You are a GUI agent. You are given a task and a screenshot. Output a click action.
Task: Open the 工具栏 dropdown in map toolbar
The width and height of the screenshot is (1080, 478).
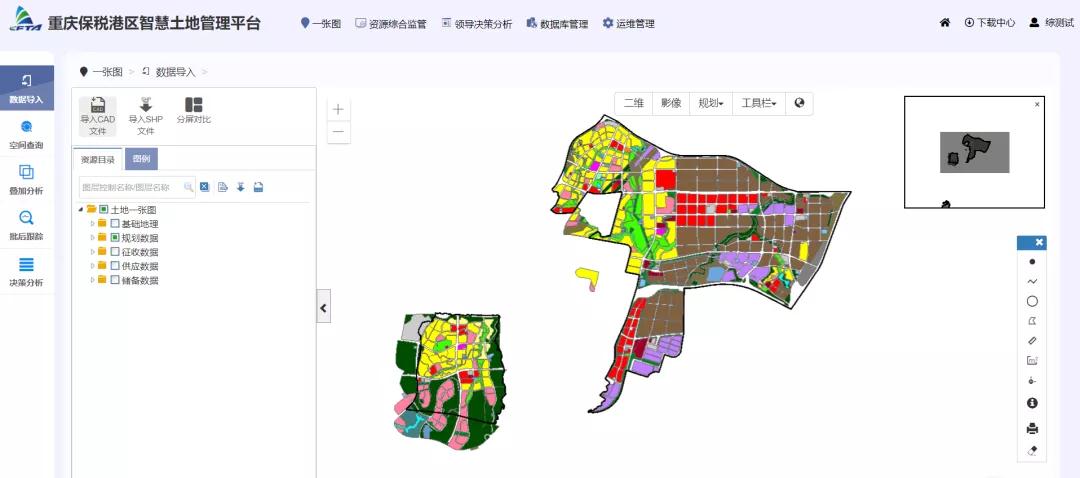758,103
